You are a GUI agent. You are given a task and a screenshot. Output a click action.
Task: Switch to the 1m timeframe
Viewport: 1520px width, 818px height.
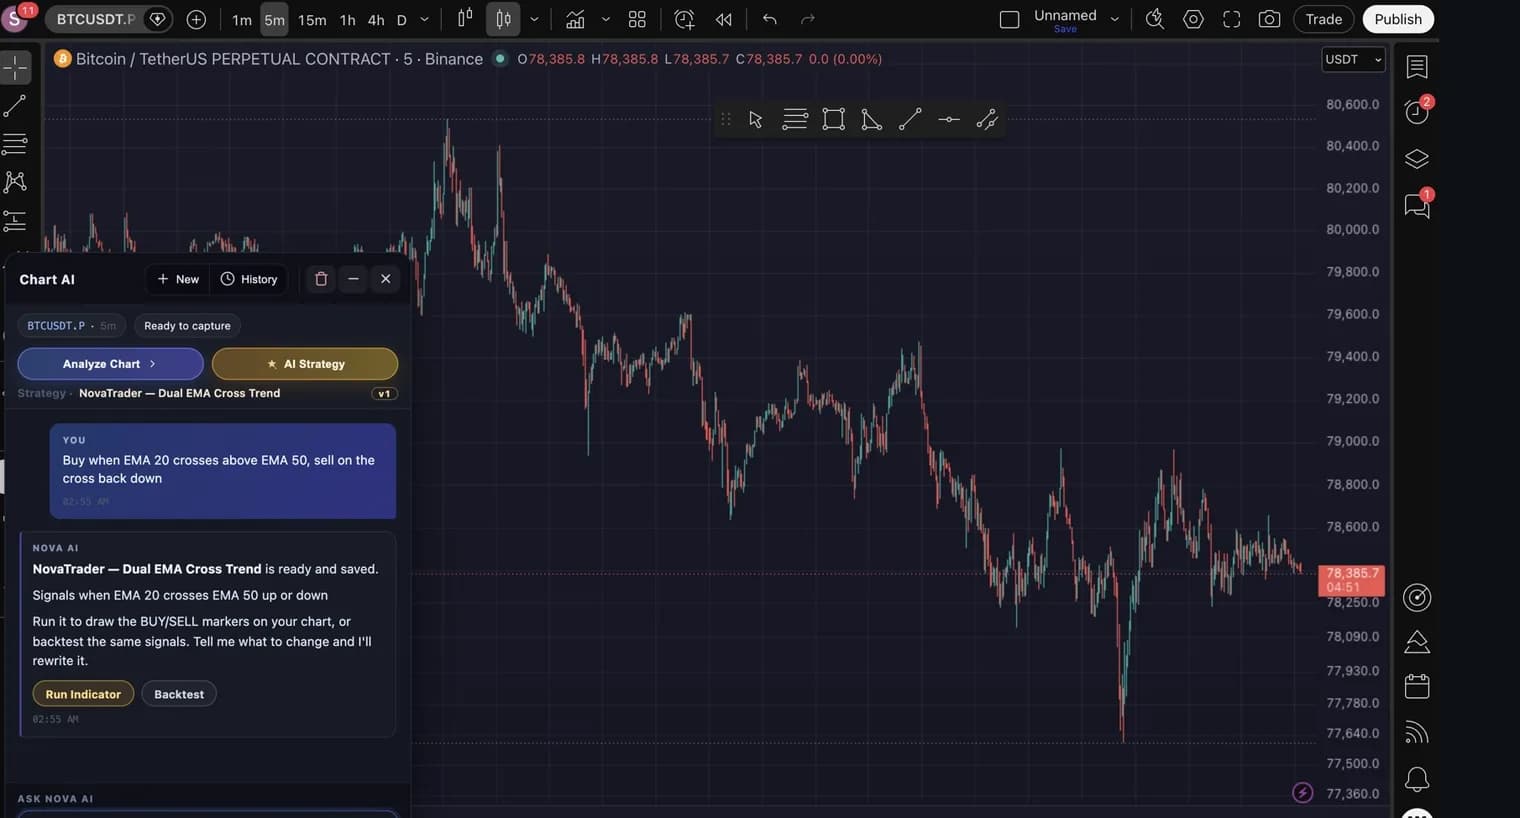(x=242, y=20)
